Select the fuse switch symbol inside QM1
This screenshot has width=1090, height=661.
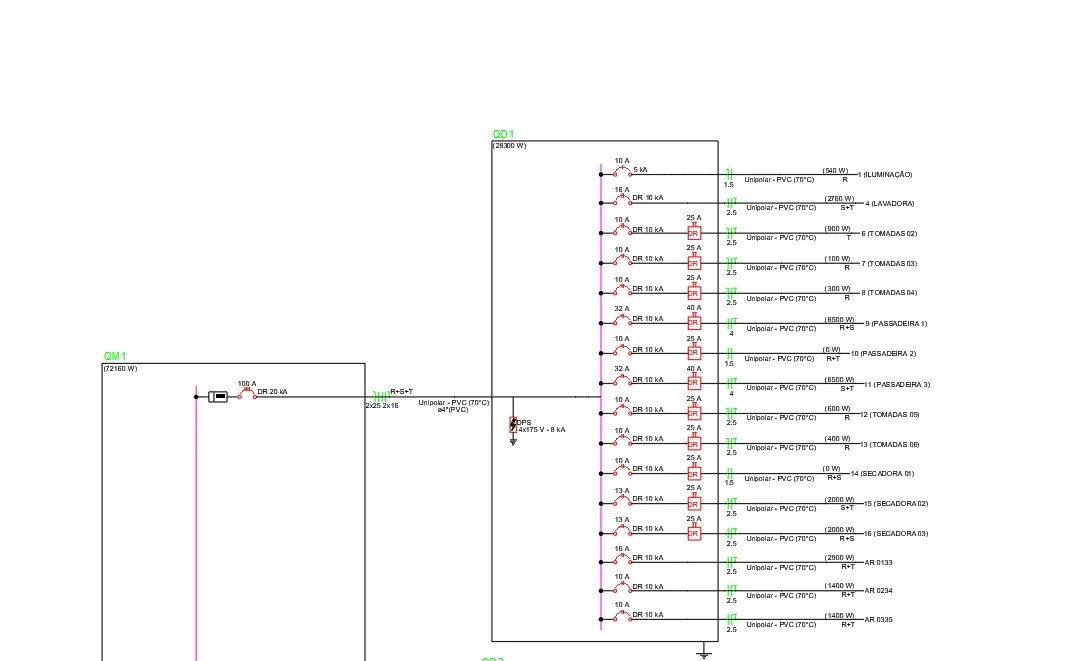click(x=218, y=396)
